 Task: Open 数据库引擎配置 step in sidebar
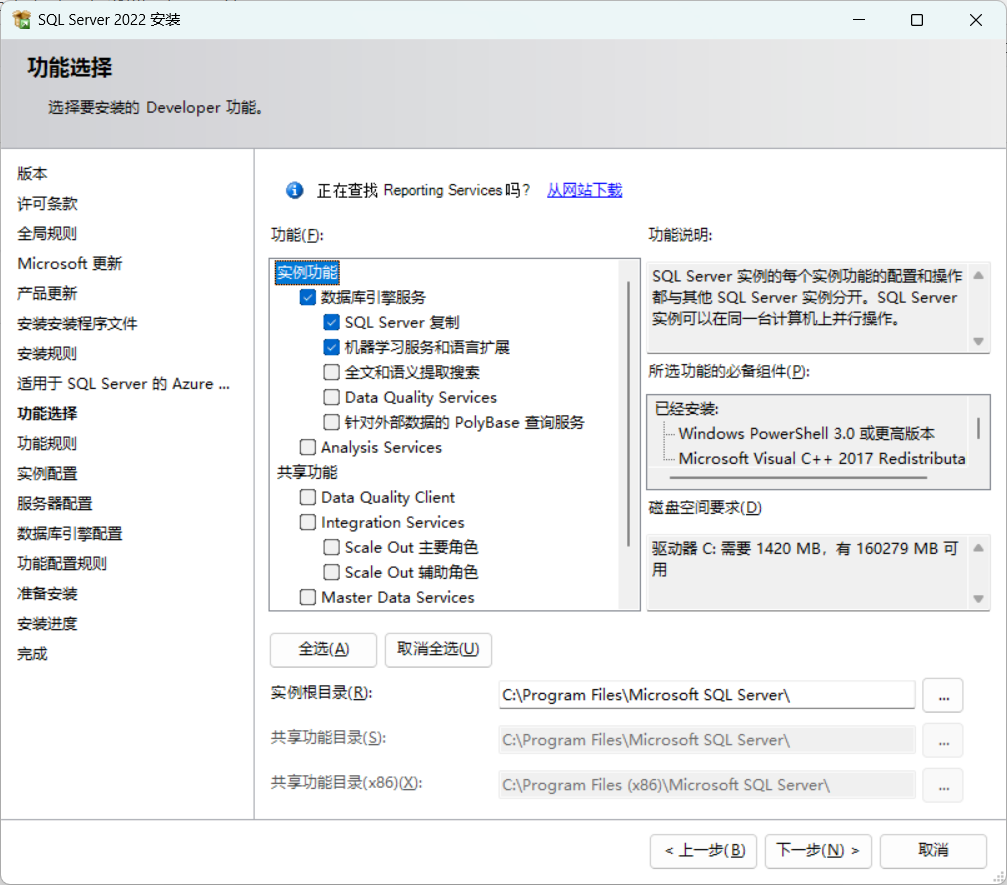pyautogui.click(x=62, y=533)
